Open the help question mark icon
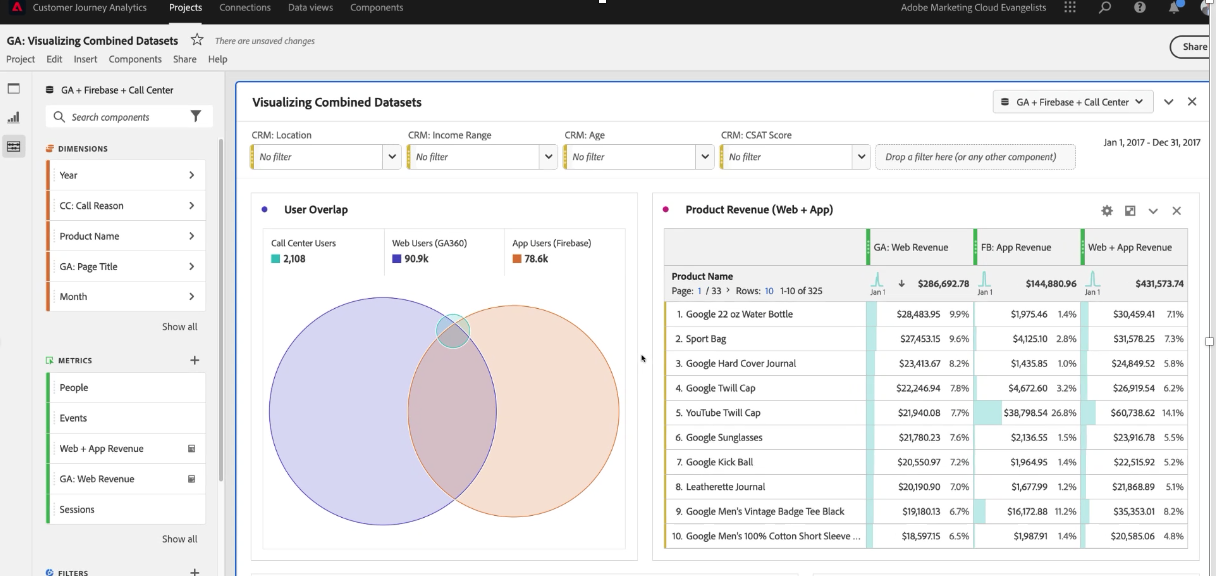The height and width of the screenshot is (576, 1216). (1140, 8)
